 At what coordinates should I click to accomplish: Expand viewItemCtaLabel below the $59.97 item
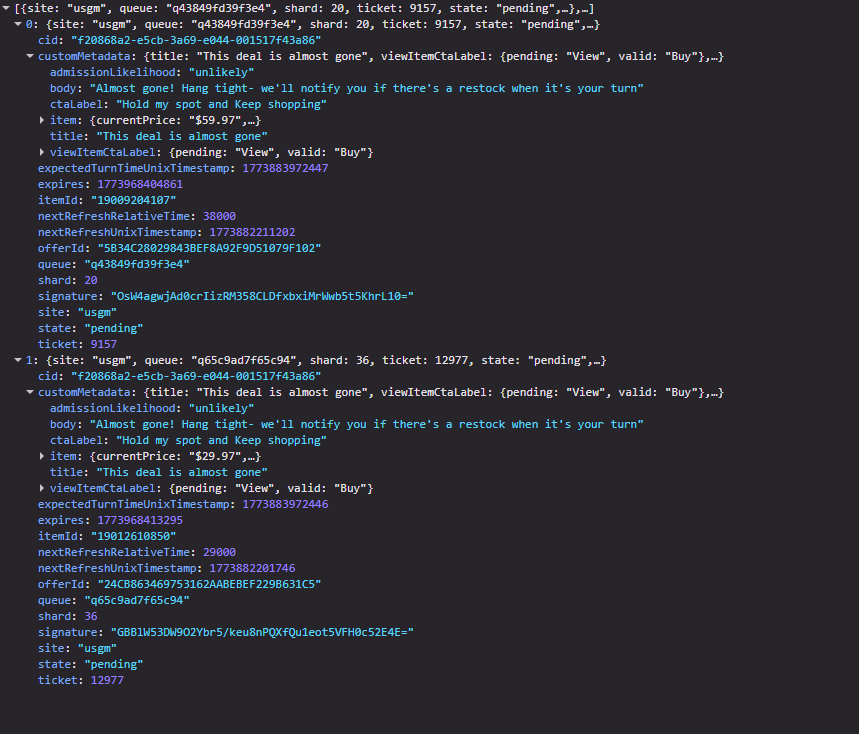(42, 152)
